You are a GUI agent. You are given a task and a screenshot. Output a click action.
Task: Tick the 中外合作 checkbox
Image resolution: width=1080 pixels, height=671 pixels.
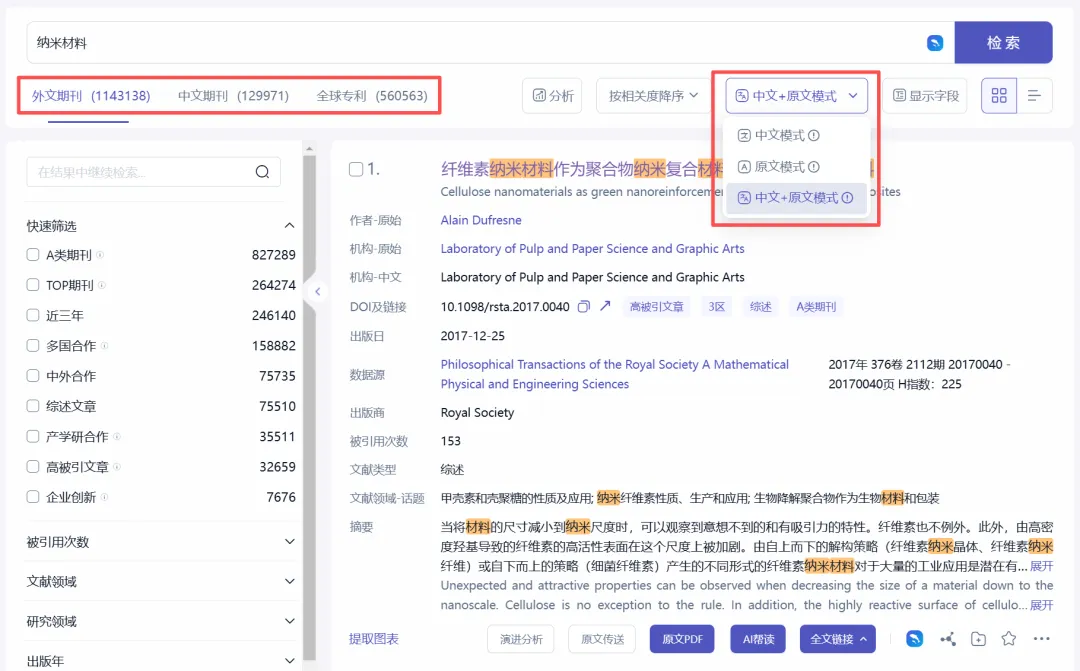32,375
